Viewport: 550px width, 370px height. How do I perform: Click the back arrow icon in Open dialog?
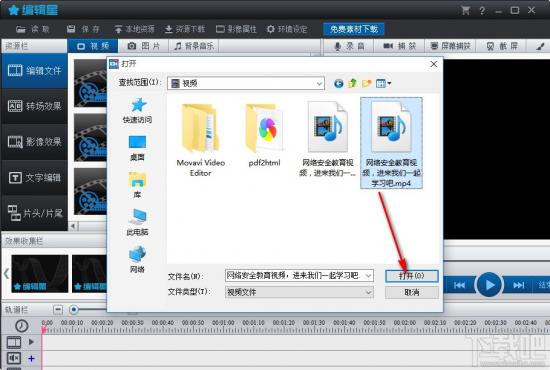(338, 83)
